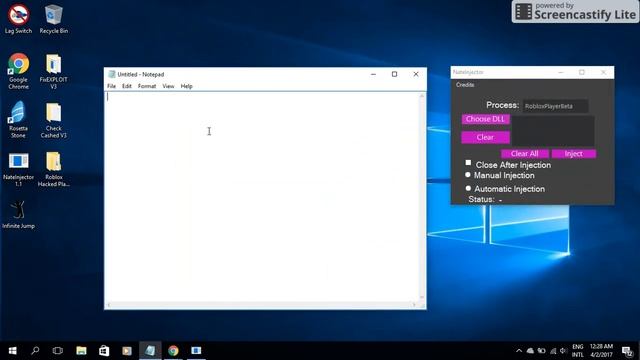
Task: Select the Check Cashed V3 folder
Action: [x=53, y=120]
